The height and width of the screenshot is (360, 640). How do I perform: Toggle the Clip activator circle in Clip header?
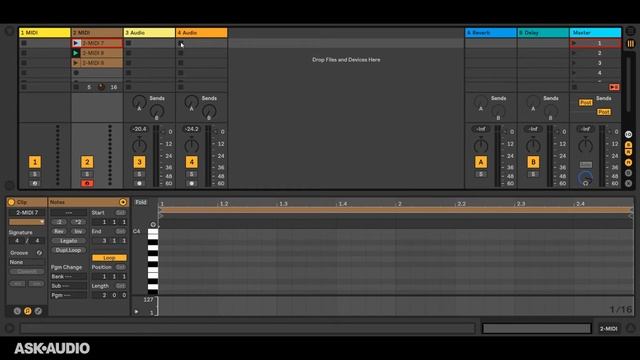pyautogui.click(x=11, y=202)
